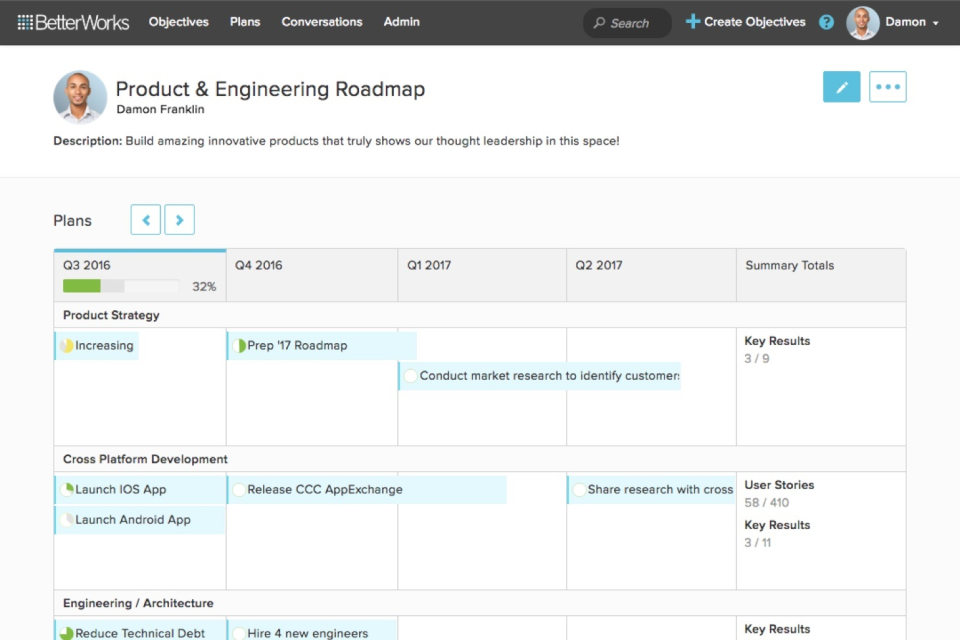Screen dimensions: 960x640
Task: Open the three-dots more options button
Action: tap(887, 87)
